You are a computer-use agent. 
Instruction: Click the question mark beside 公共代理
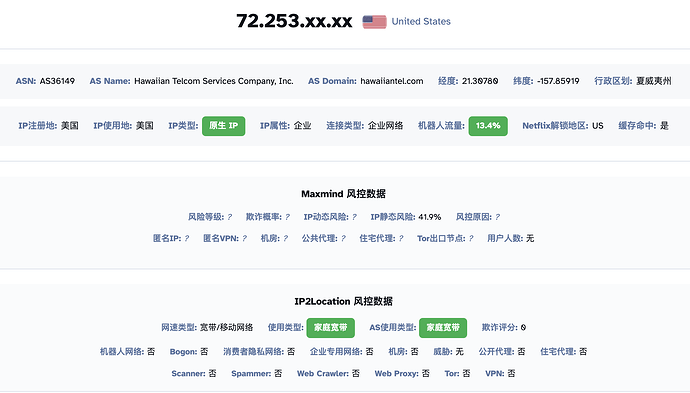pyautogui.click(x=343, y=239)
